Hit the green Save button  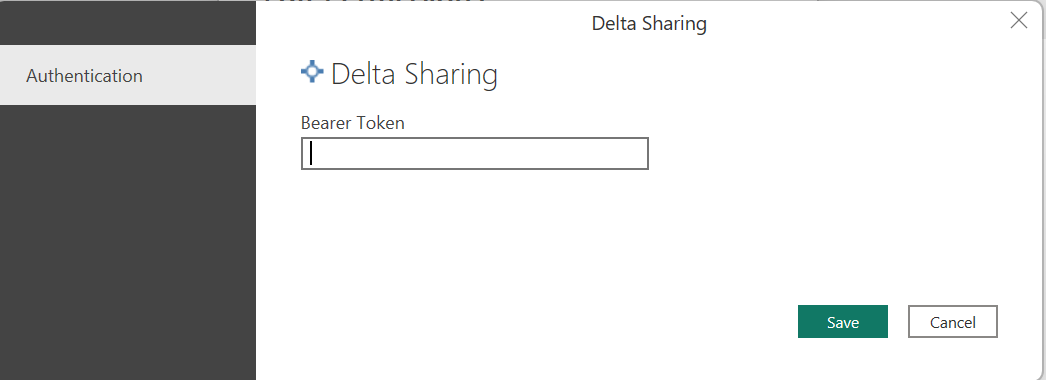coord(843,322)
